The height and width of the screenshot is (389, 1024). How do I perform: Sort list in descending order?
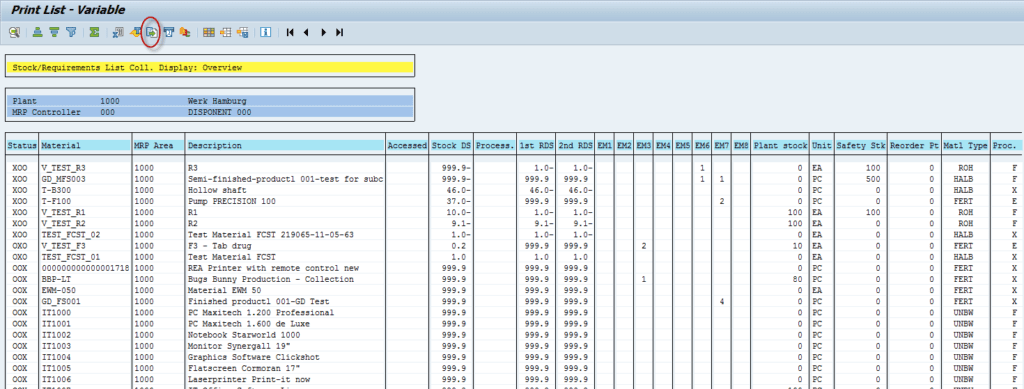click(x=54, y=32)
